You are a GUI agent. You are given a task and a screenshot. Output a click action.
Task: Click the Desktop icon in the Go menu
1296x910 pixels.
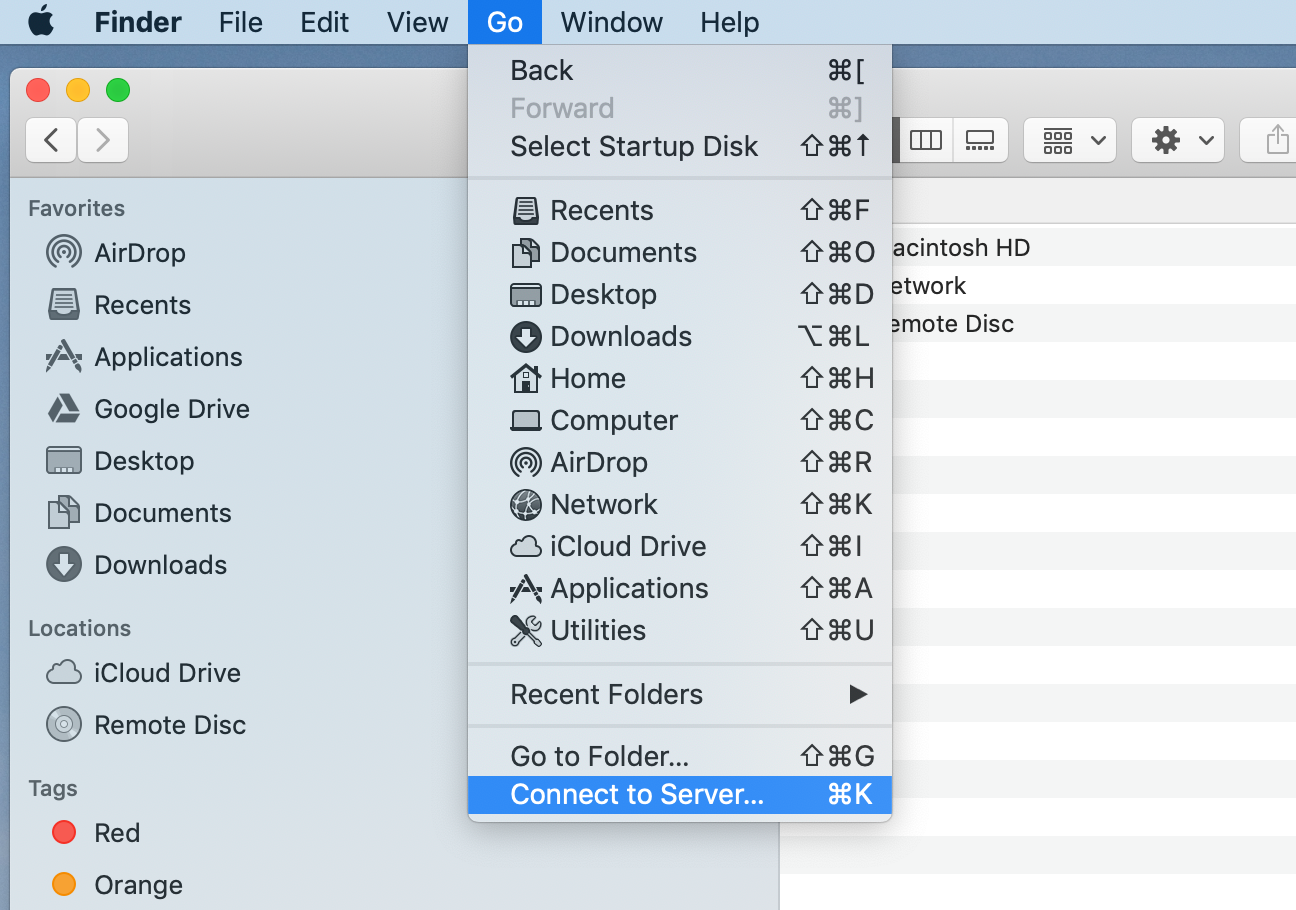[526, 294]
